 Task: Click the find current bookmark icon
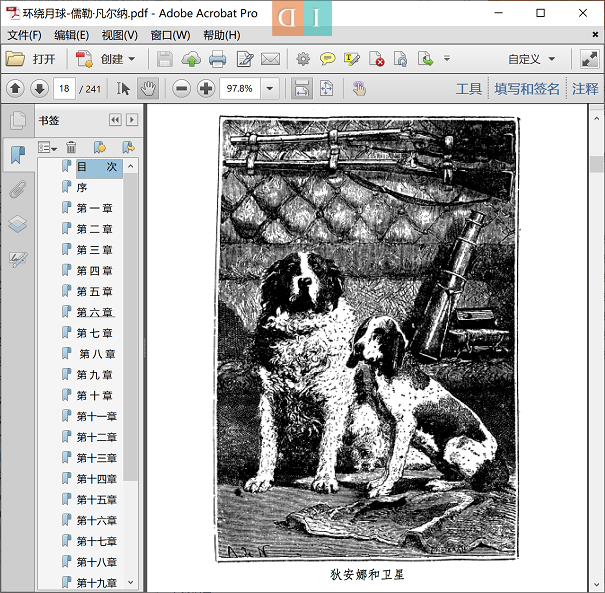[x=128, y=147]
